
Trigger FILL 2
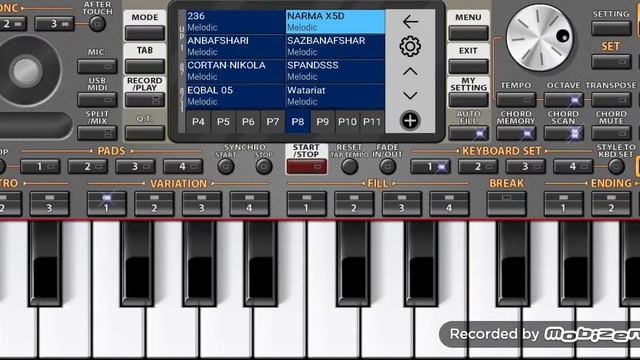(x=354, y=204)
